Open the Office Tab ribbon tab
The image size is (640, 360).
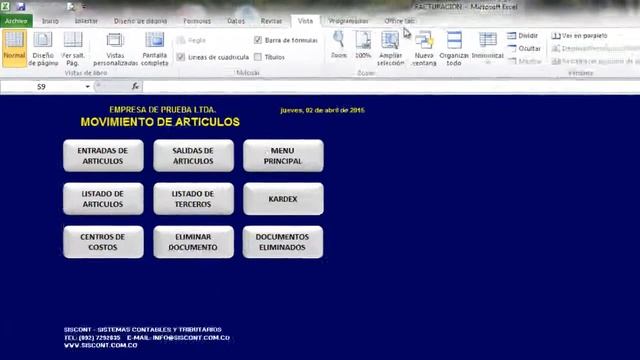[399, 21]
